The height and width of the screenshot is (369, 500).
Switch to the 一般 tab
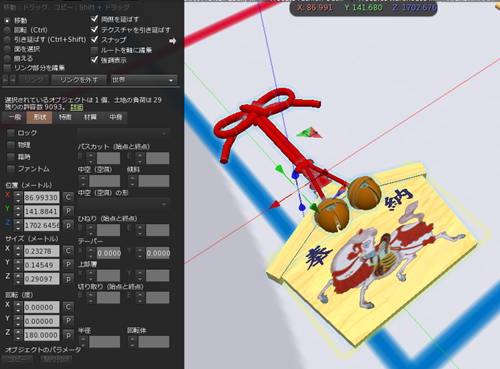click(x=15, y=117)
